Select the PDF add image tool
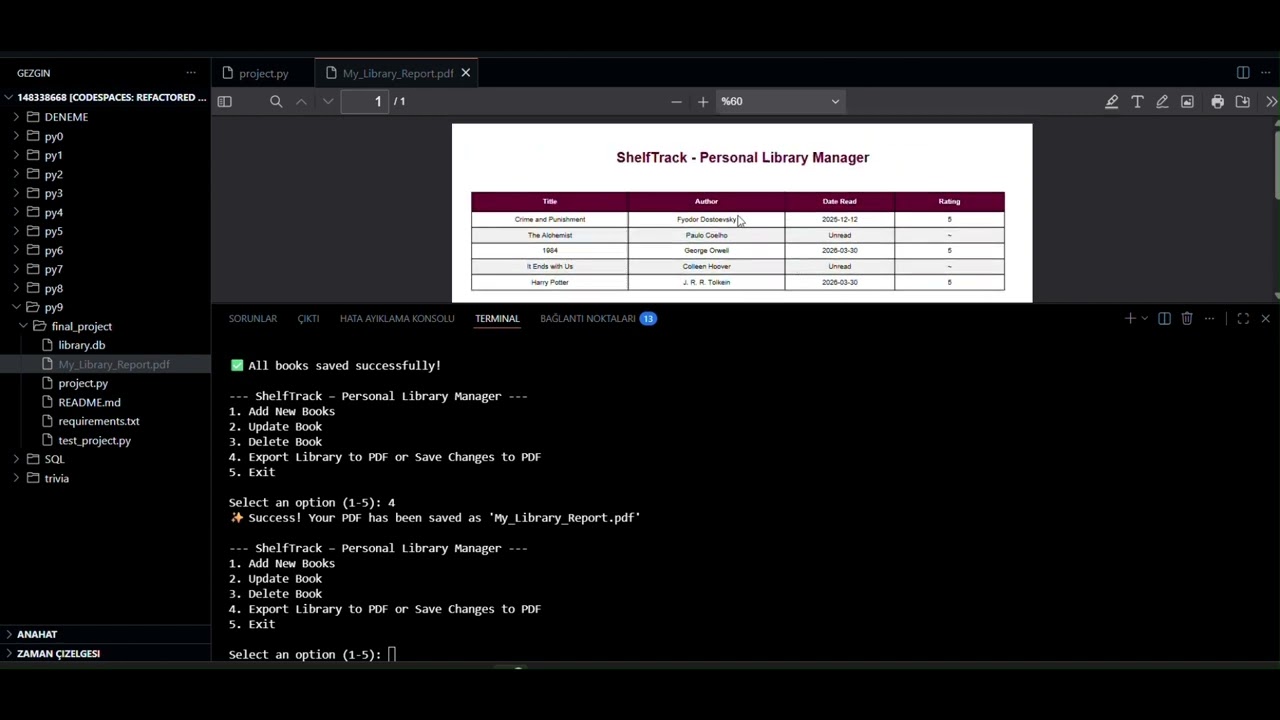The width and height of the screenshot is (1280, 720). tap(1187, 101)
